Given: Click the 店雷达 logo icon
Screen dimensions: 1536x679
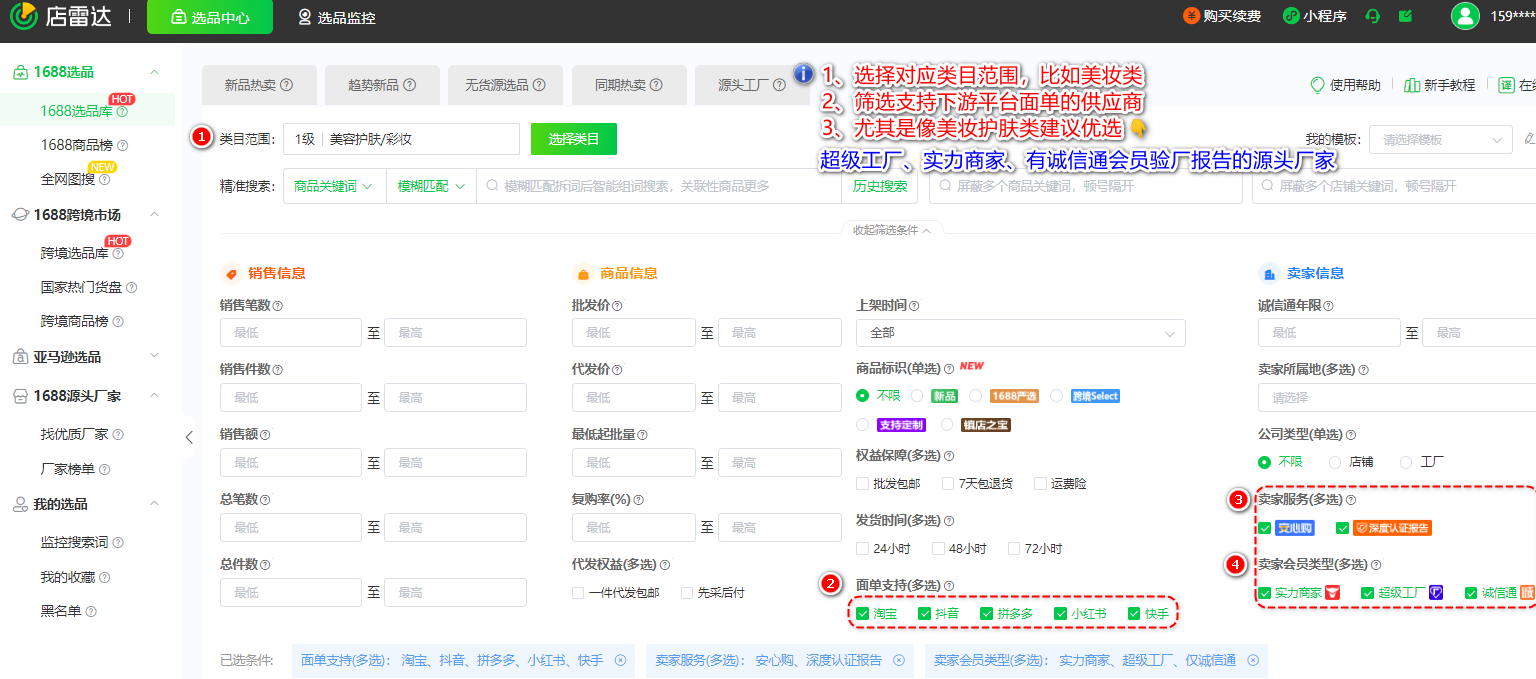Looking at the screenshot, I should [22, 17].
